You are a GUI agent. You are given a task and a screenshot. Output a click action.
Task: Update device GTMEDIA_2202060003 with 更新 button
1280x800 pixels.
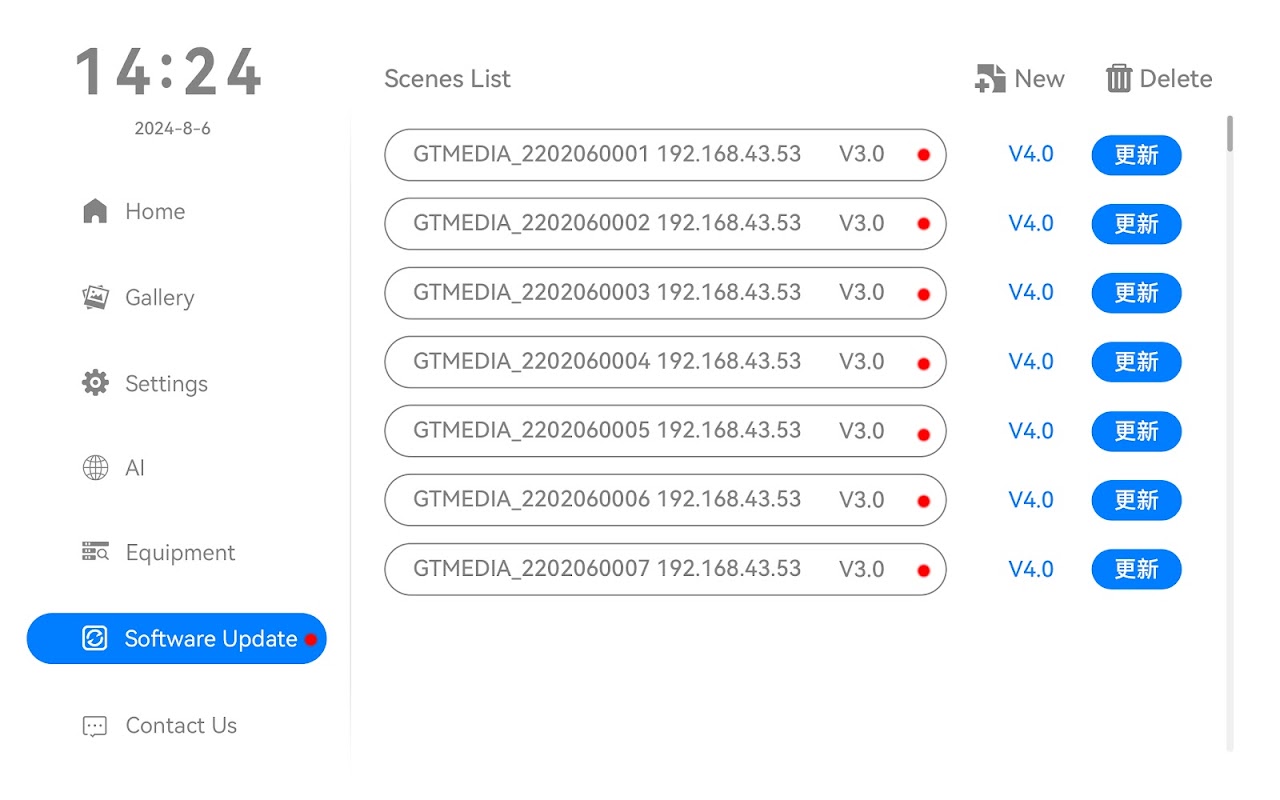1136,293
